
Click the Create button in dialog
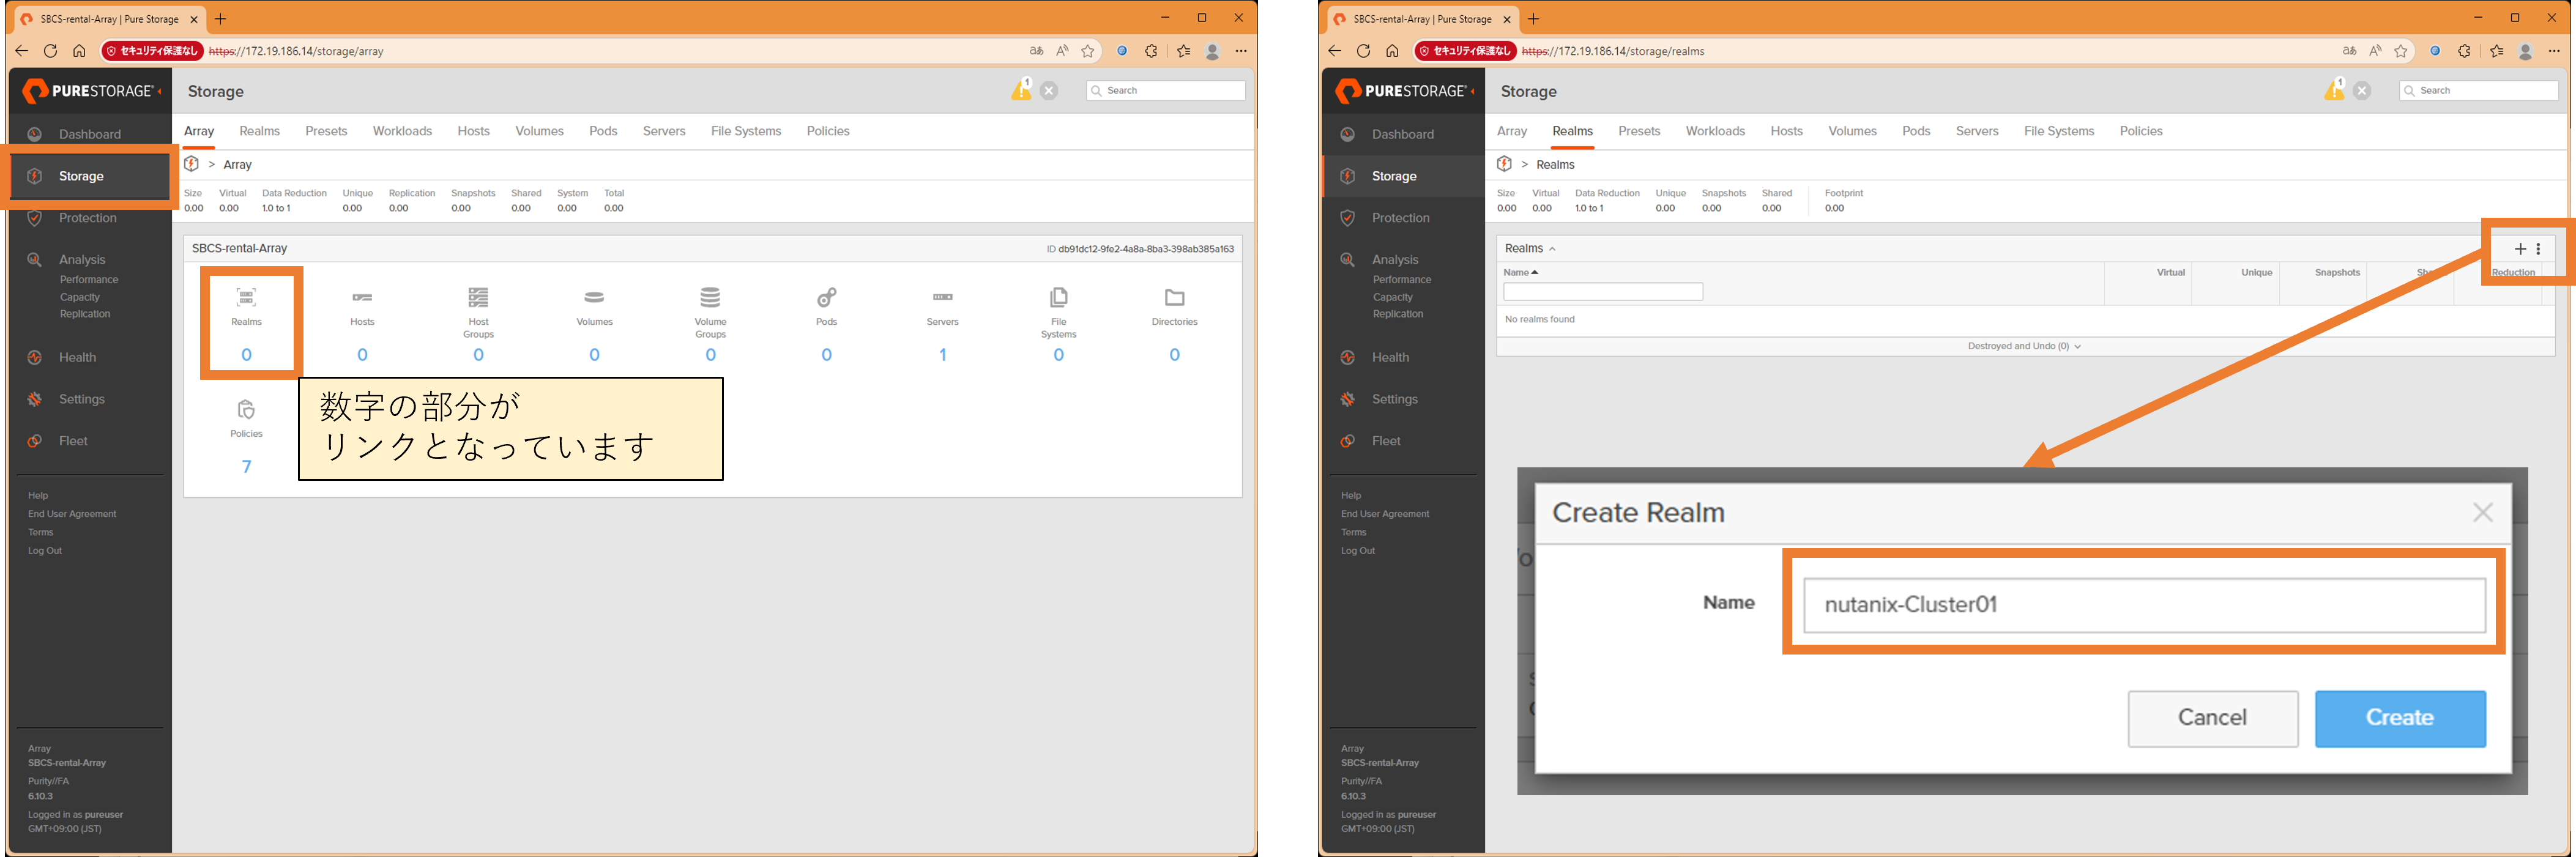pyautogui.click(x=2399, y=718)
